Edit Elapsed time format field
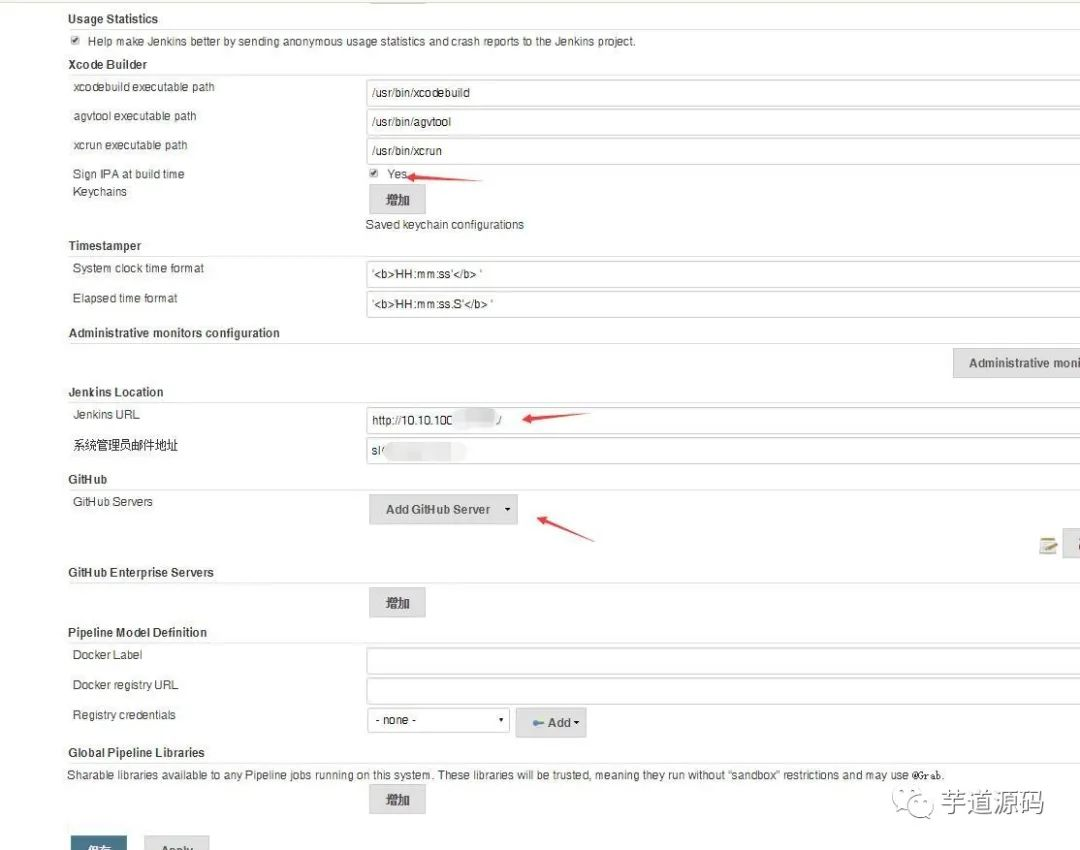 723,304
